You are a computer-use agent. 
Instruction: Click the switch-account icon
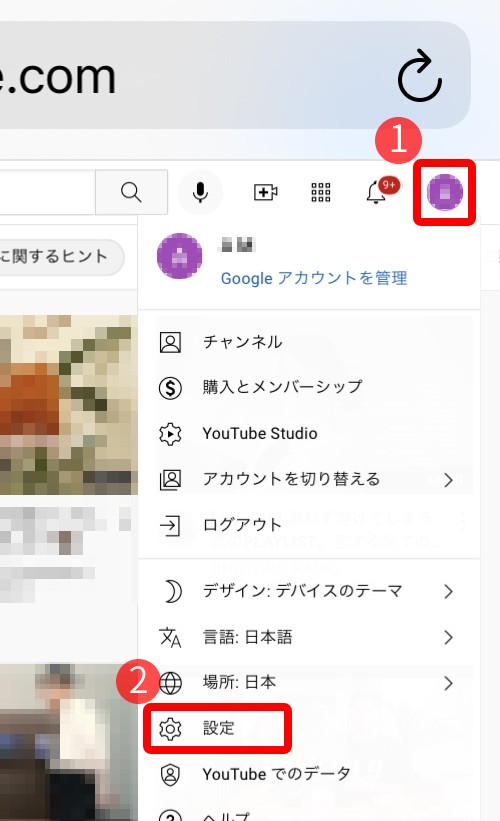click(170, 479)
